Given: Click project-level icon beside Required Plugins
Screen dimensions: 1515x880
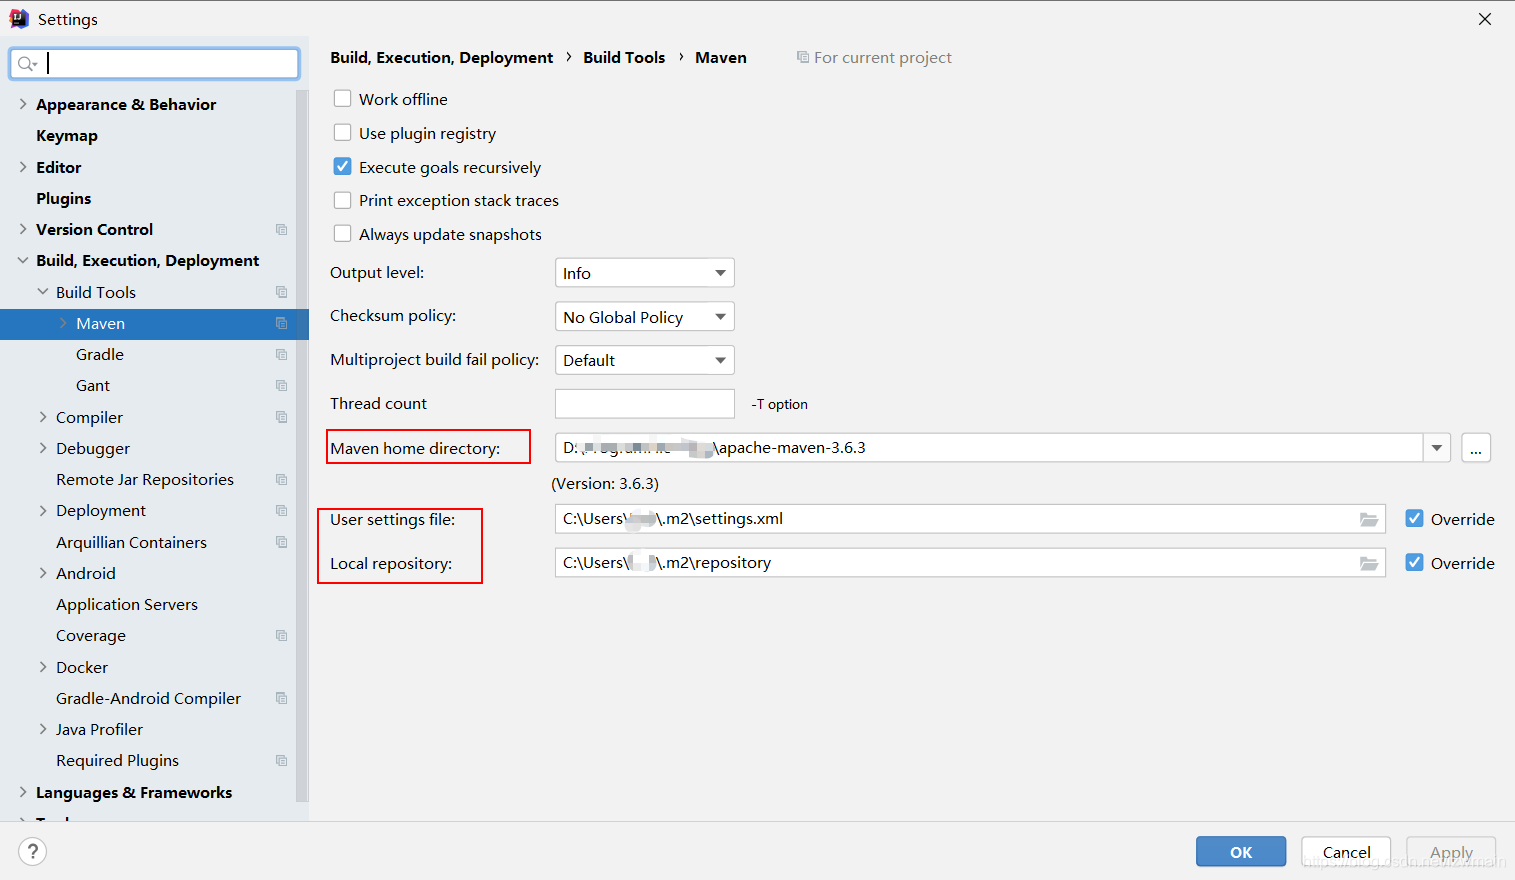Looking at the screenshot, I should pos(281,761).
